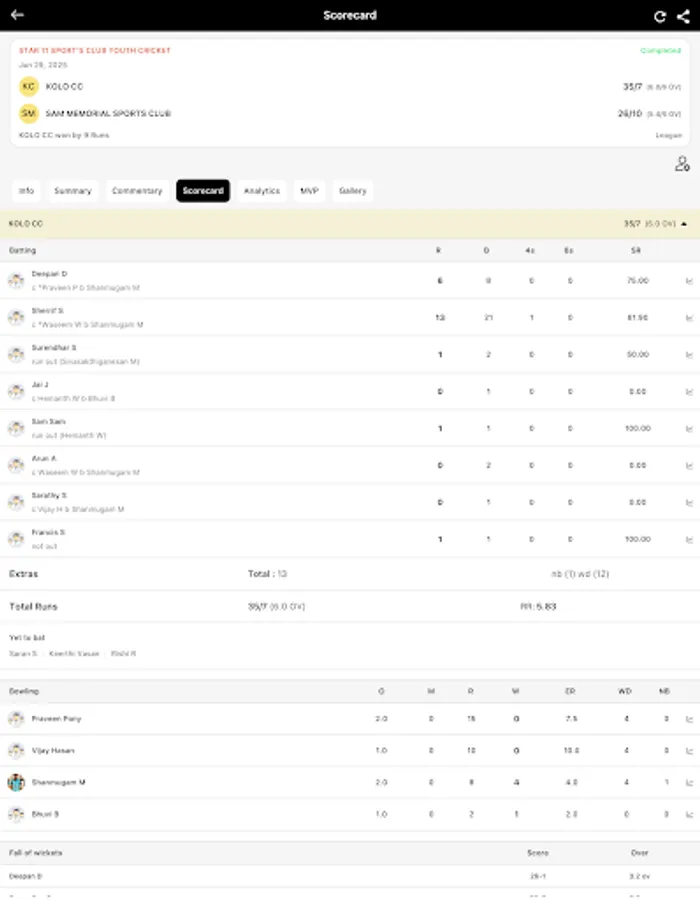Open the MVP tab

tap(308, 191)
